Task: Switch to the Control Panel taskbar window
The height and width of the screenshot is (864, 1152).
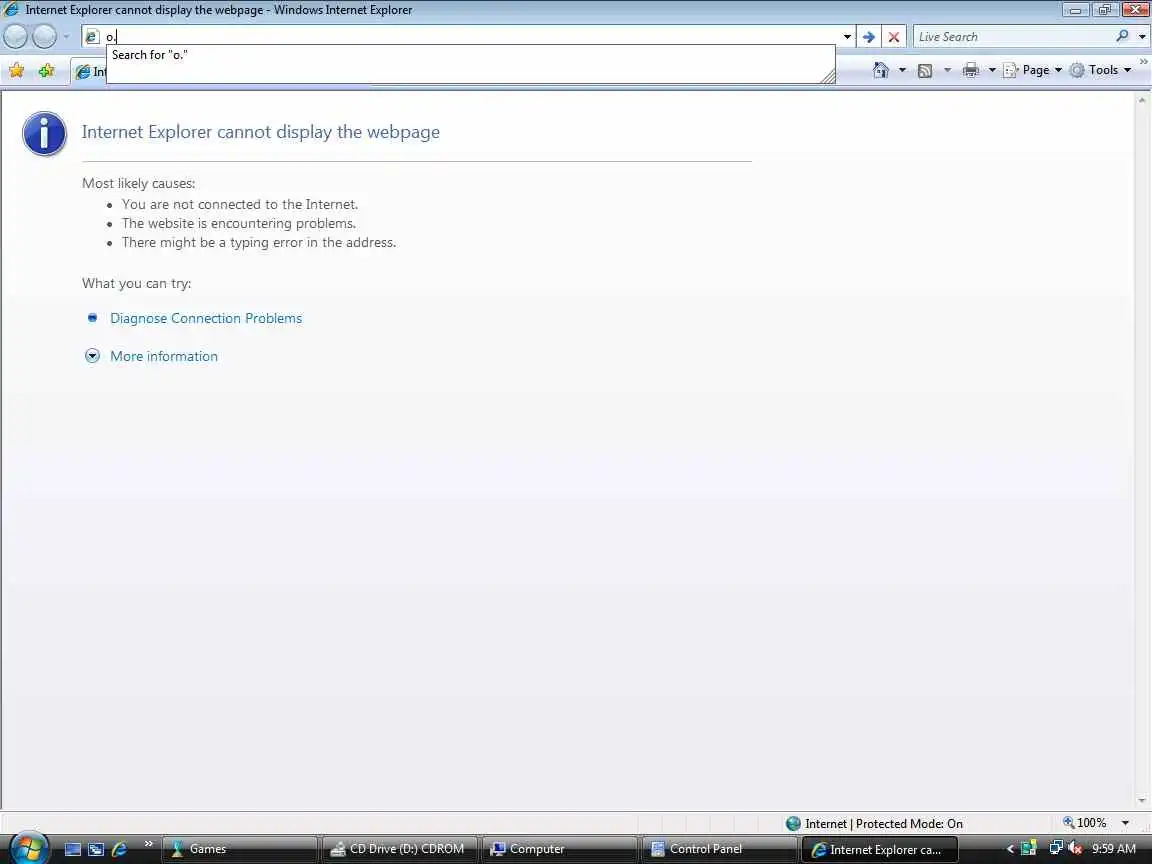Action: [x=720, y=849]
